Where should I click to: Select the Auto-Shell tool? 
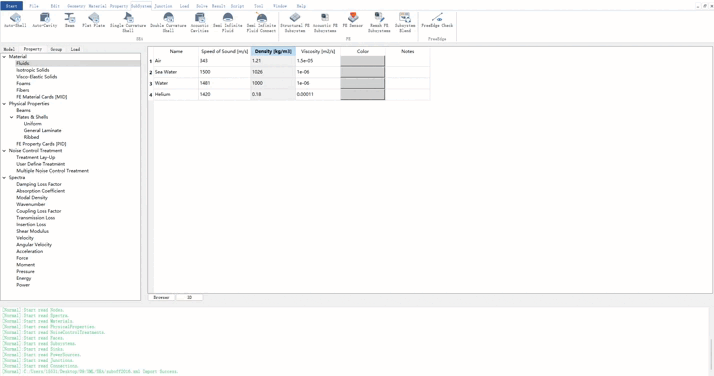click(15, 20)
